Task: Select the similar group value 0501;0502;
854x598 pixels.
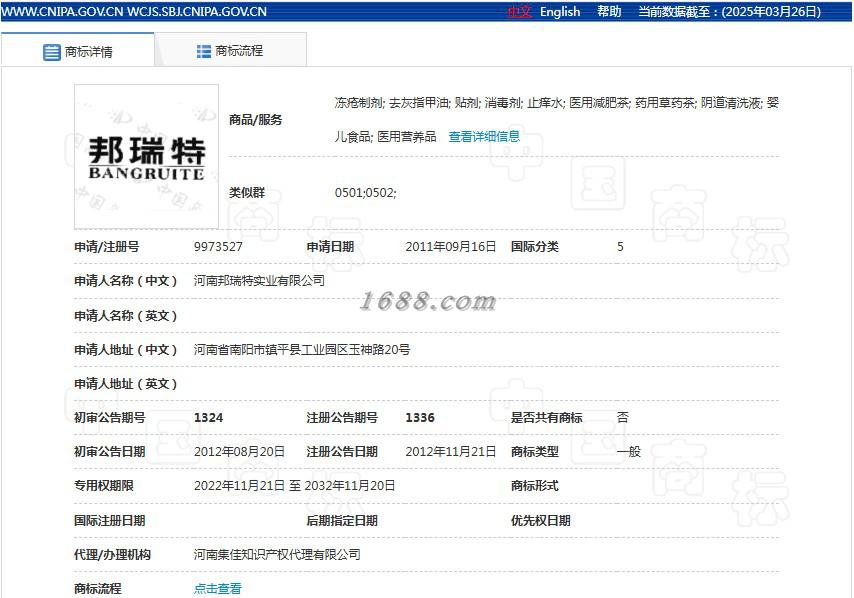Action: click(365, 193)
